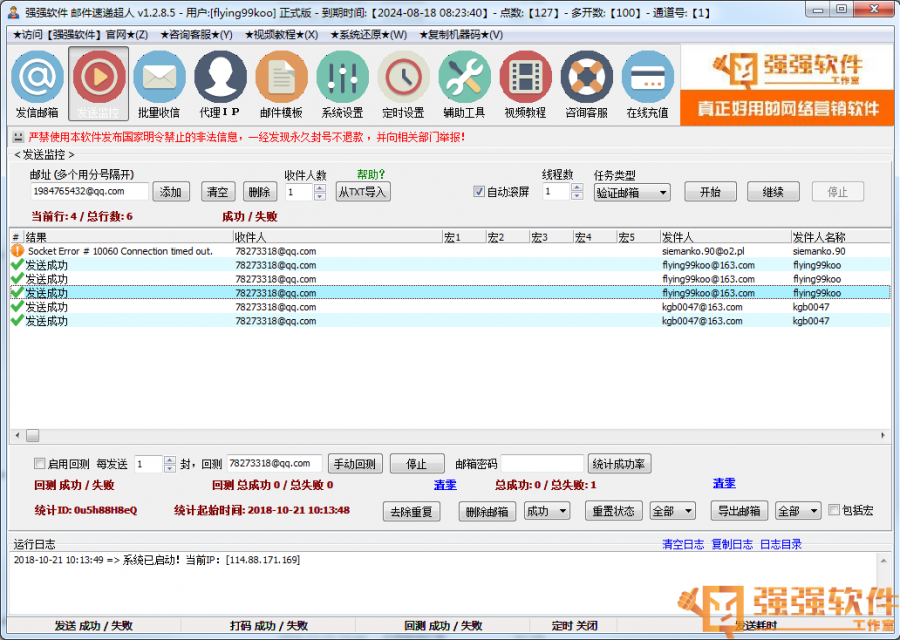This screenshot has width=900, height=640.
Task: Click the 手动回测 button
Action: click(355, 464)
